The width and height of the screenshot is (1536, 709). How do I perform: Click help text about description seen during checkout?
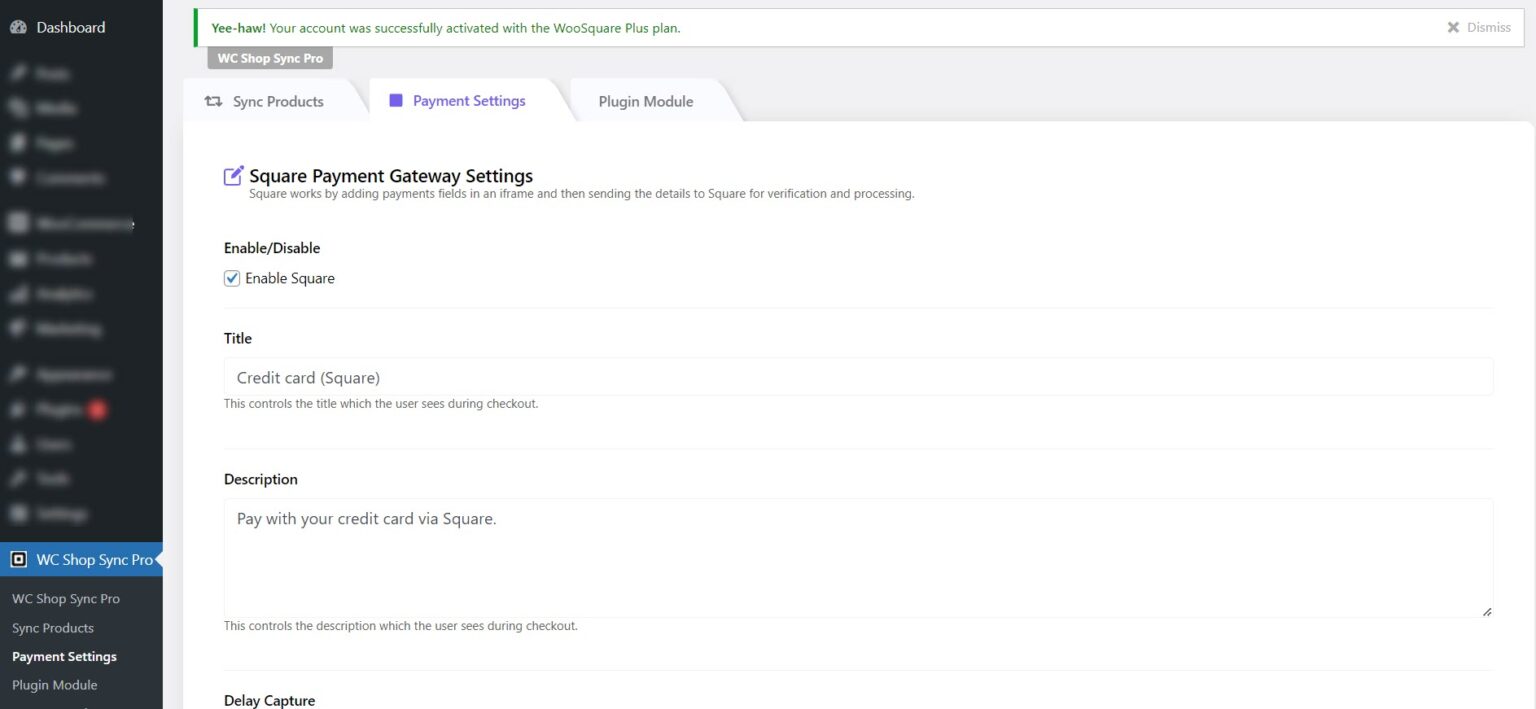pyautogui.click(x=401, y=626)
